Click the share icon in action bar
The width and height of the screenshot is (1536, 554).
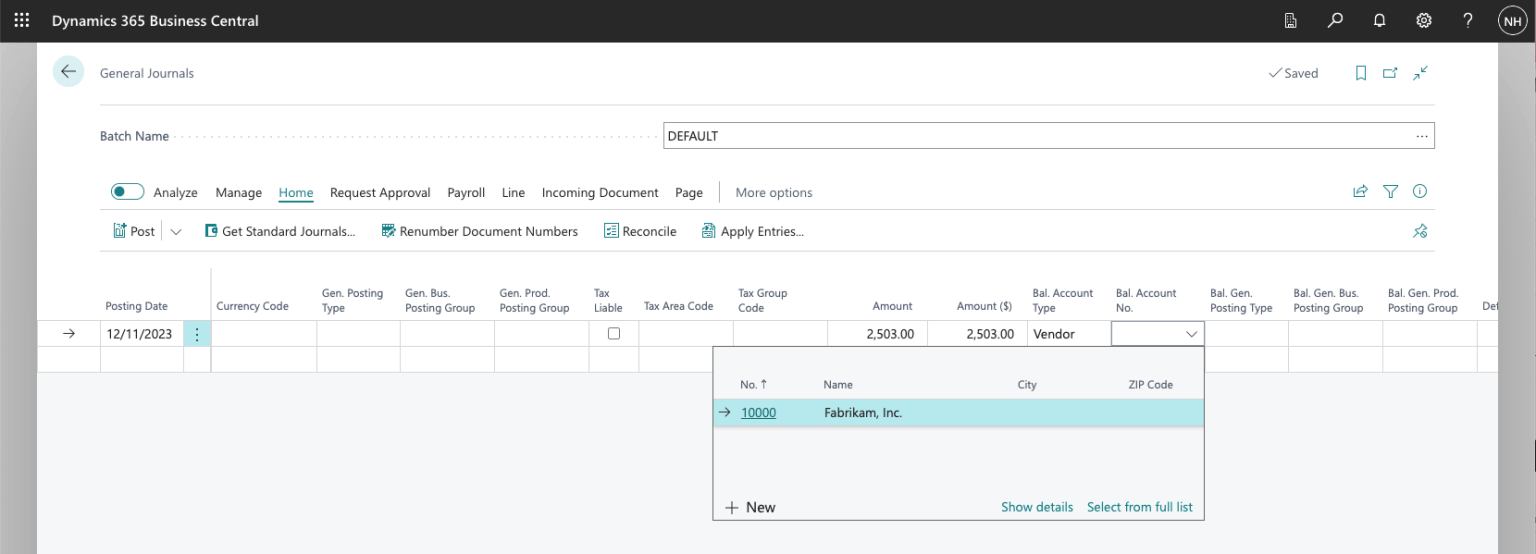[1360, 192]
